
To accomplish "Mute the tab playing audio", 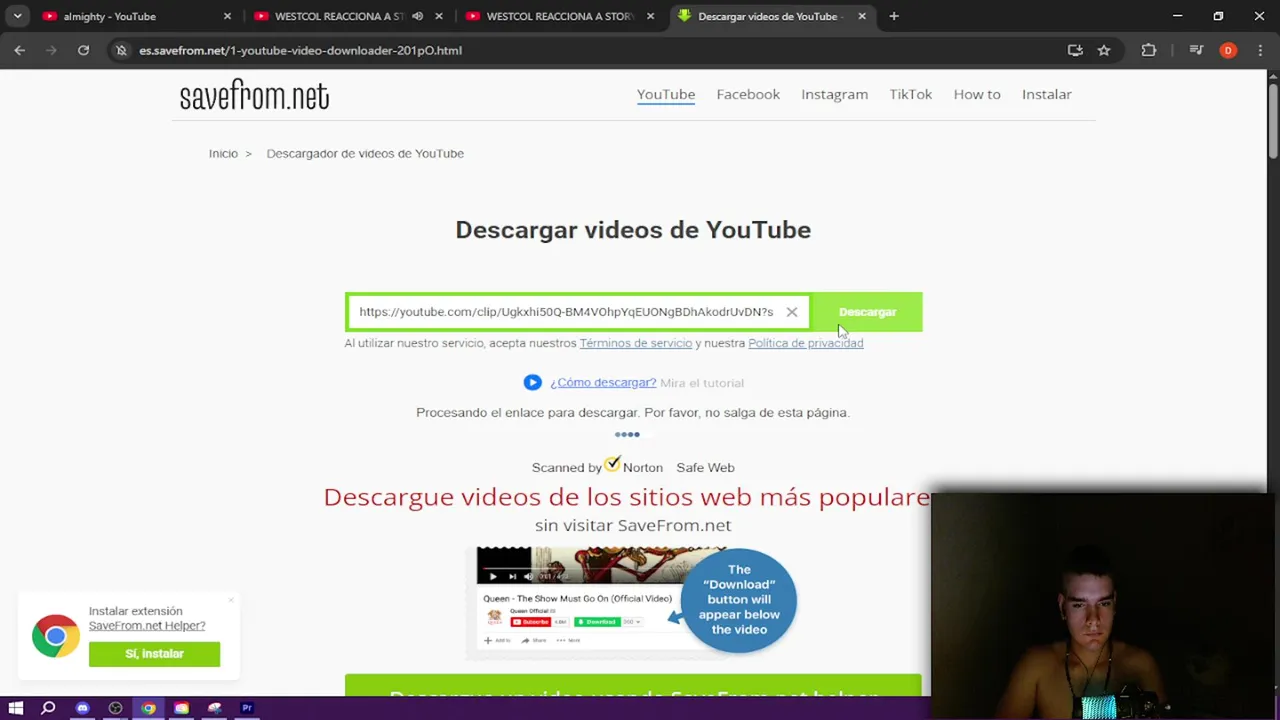I will (418, 16).
